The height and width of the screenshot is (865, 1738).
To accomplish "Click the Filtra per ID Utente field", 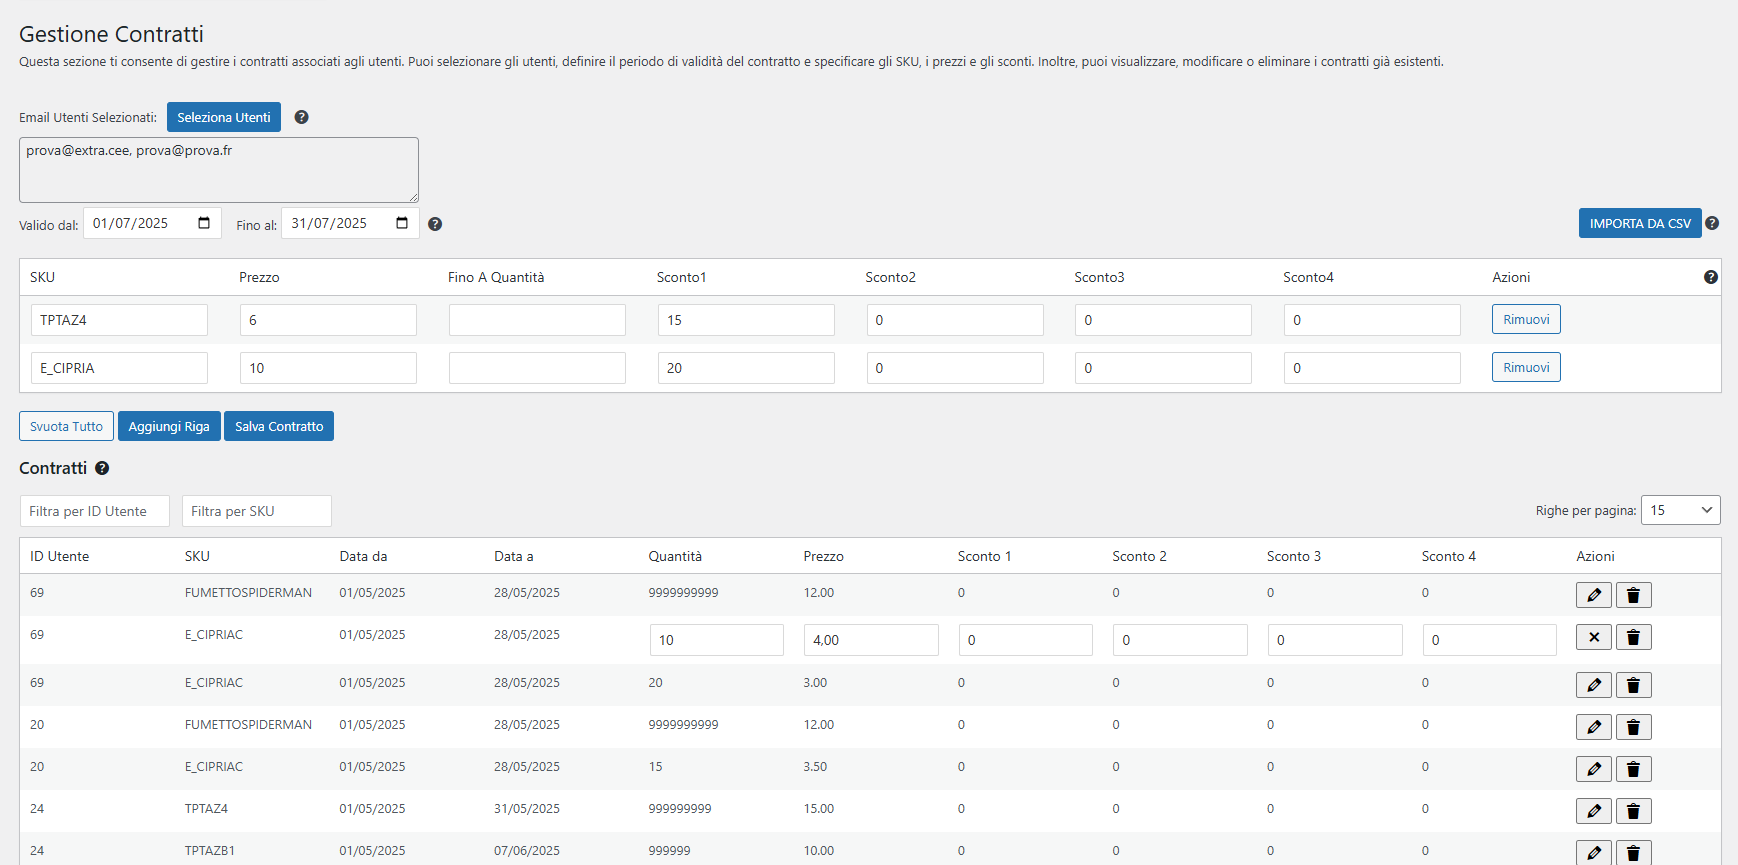I will tap(95, 511).
